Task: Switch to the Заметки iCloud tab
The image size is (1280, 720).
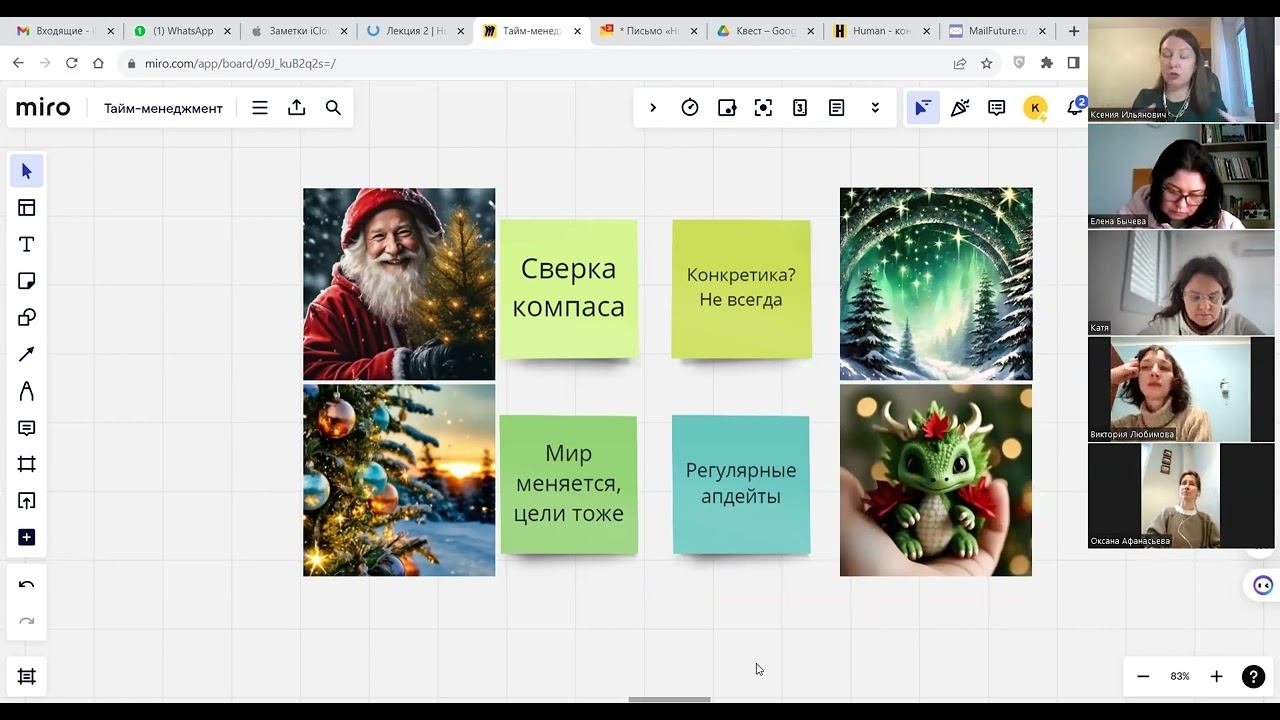Action: click(297, 31)
